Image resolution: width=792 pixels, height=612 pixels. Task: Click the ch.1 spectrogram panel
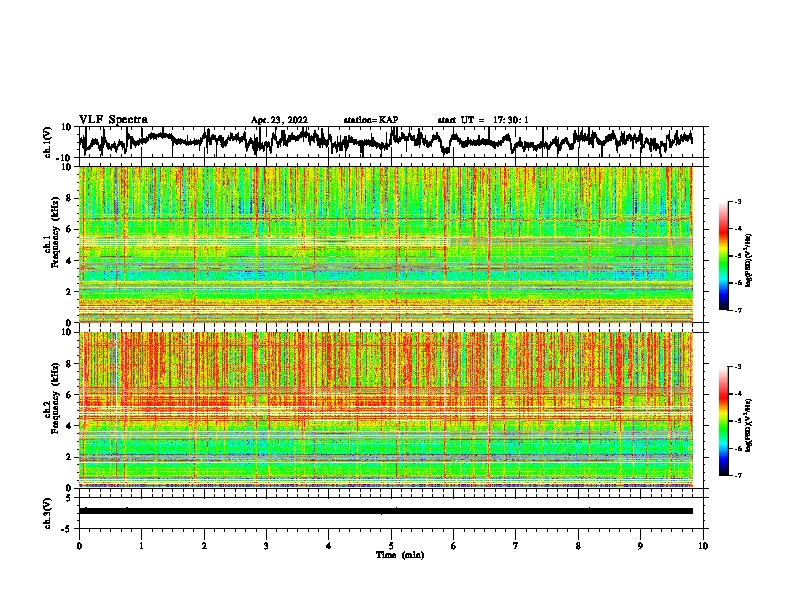pyautogui.click(x=386, y=244)
